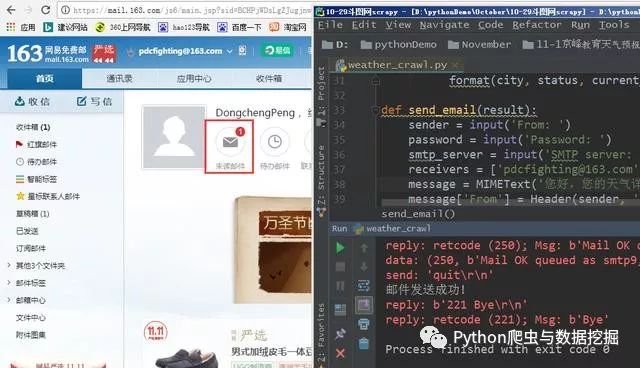This screenshot has height=368, width=640.
Task: Toggle scroll to end of console output
Action: [x=364, y=305]
